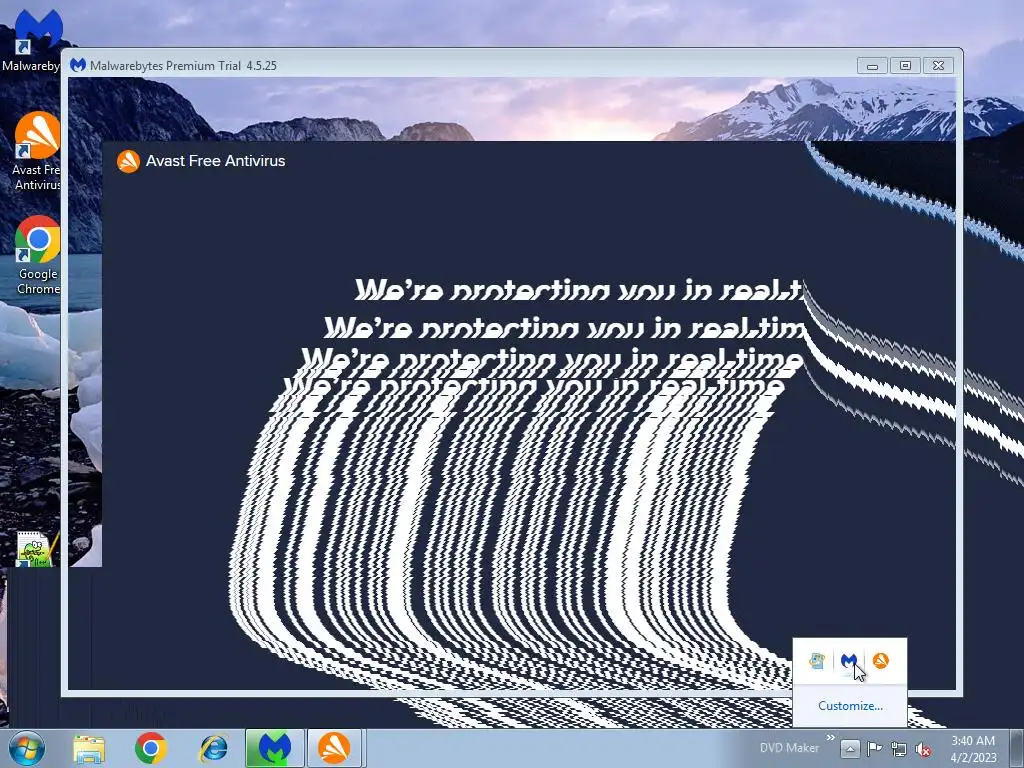The image size is (1024, 768).
Task: Click the Show Desktop strip
Action: (x=1017, y=748)
